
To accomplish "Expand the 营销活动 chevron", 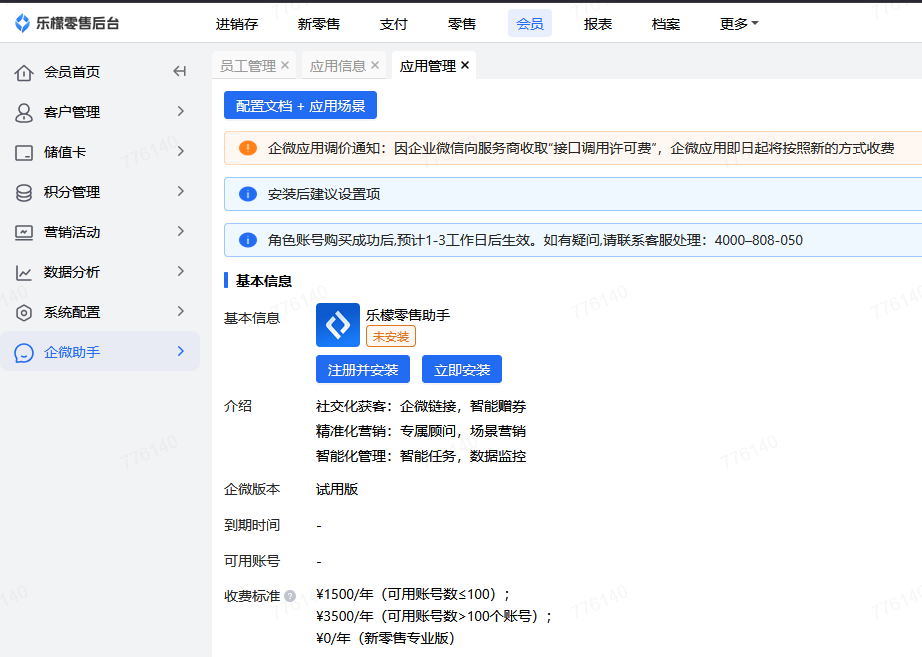I will point(181,231).
